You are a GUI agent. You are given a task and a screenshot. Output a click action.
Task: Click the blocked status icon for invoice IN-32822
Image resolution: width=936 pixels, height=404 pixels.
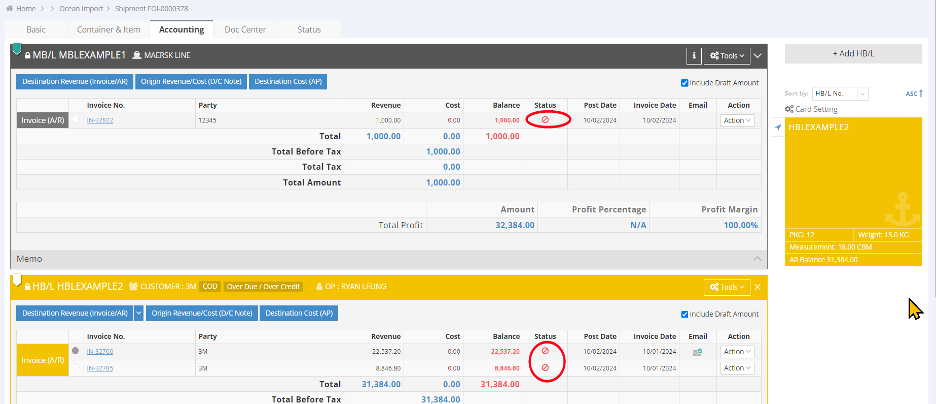(x=545, y=120)
